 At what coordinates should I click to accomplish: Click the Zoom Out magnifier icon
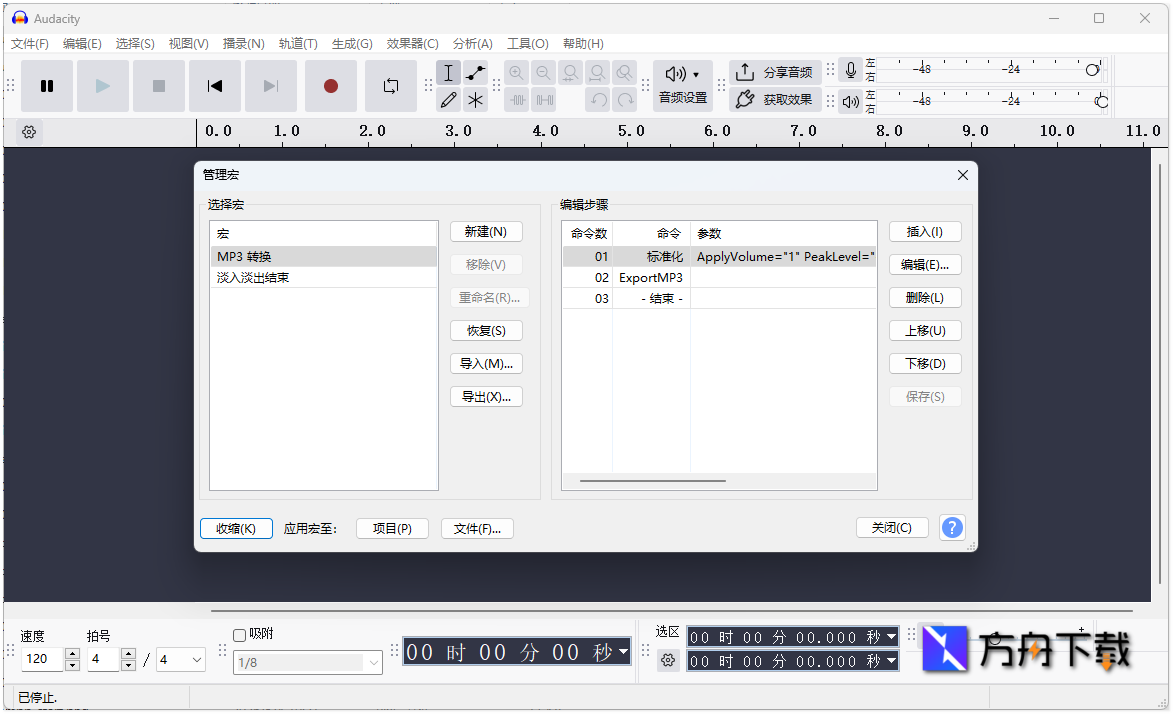pos(543,73)
